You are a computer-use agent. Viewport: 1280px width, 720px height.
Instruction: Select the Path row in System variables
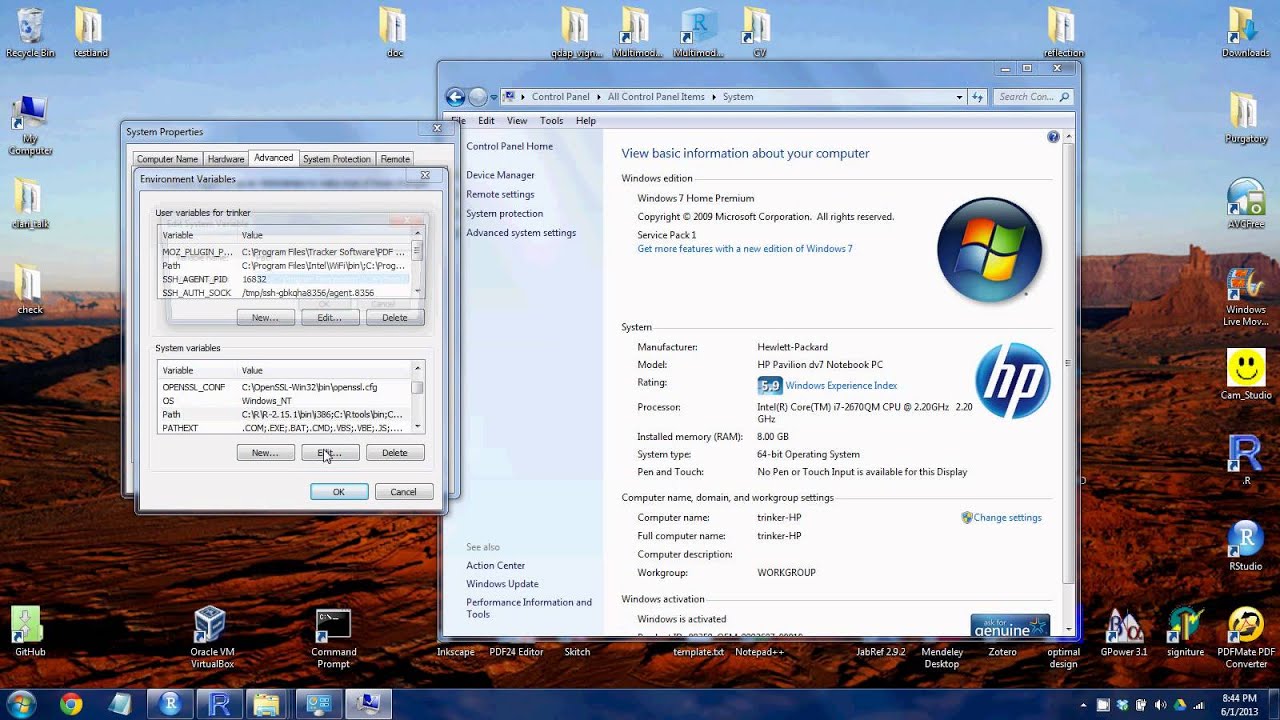click(285, 414)
